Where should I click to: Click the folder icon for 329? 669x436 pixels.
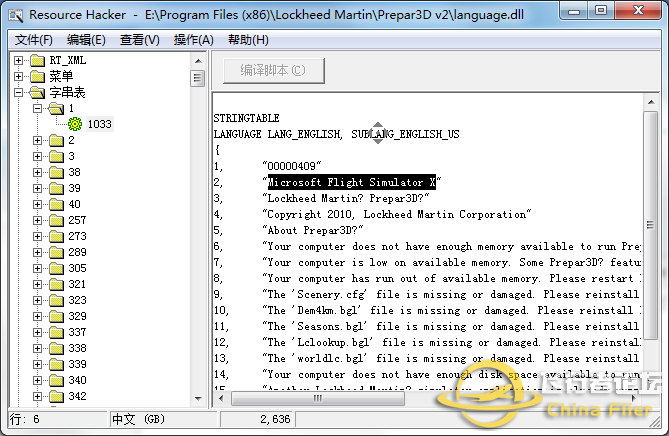click(56, 317)
